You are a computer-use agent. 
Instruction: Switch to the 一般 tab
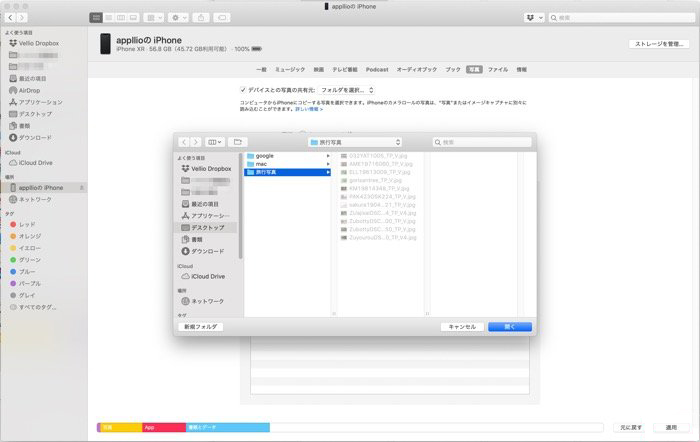[261, 70]
